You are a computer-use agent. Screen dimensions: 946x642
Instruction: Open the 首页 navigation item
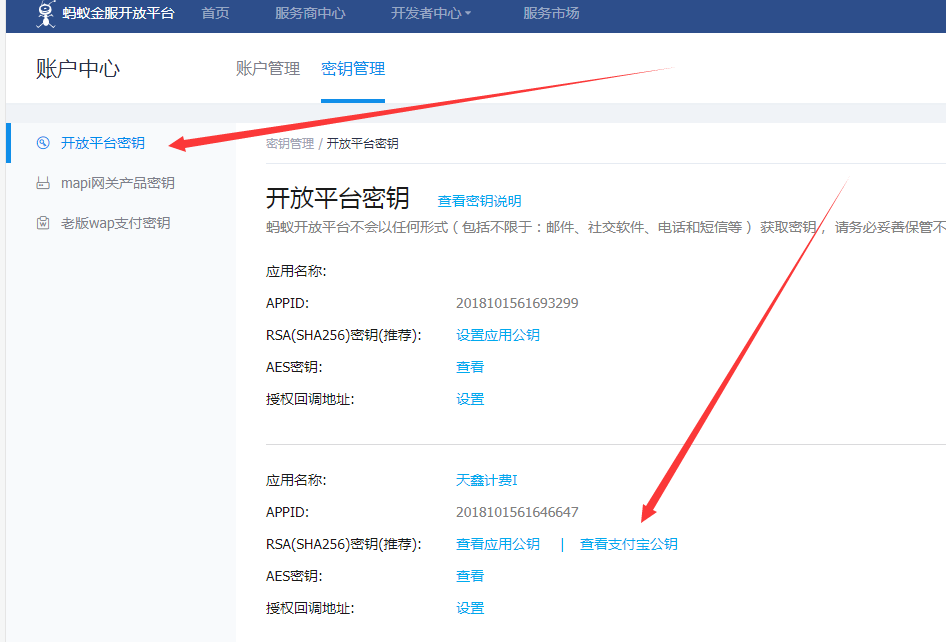(215, 13)
